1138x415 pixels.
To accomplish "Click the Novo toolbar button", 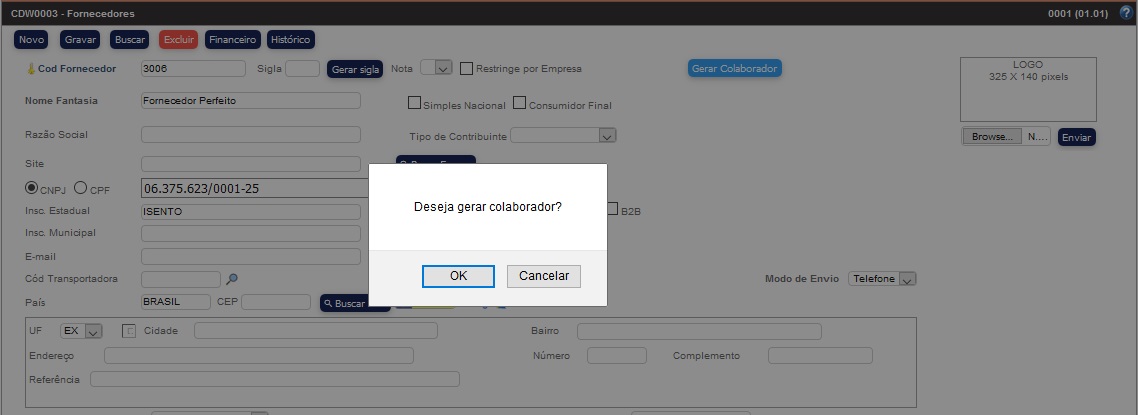I will (32, 40).
